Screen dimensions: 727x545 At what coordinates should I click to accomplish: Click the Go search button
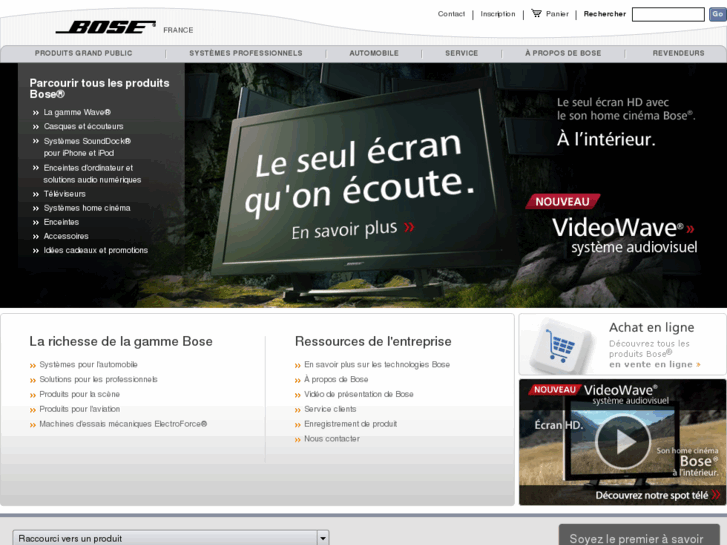point(717,14)
